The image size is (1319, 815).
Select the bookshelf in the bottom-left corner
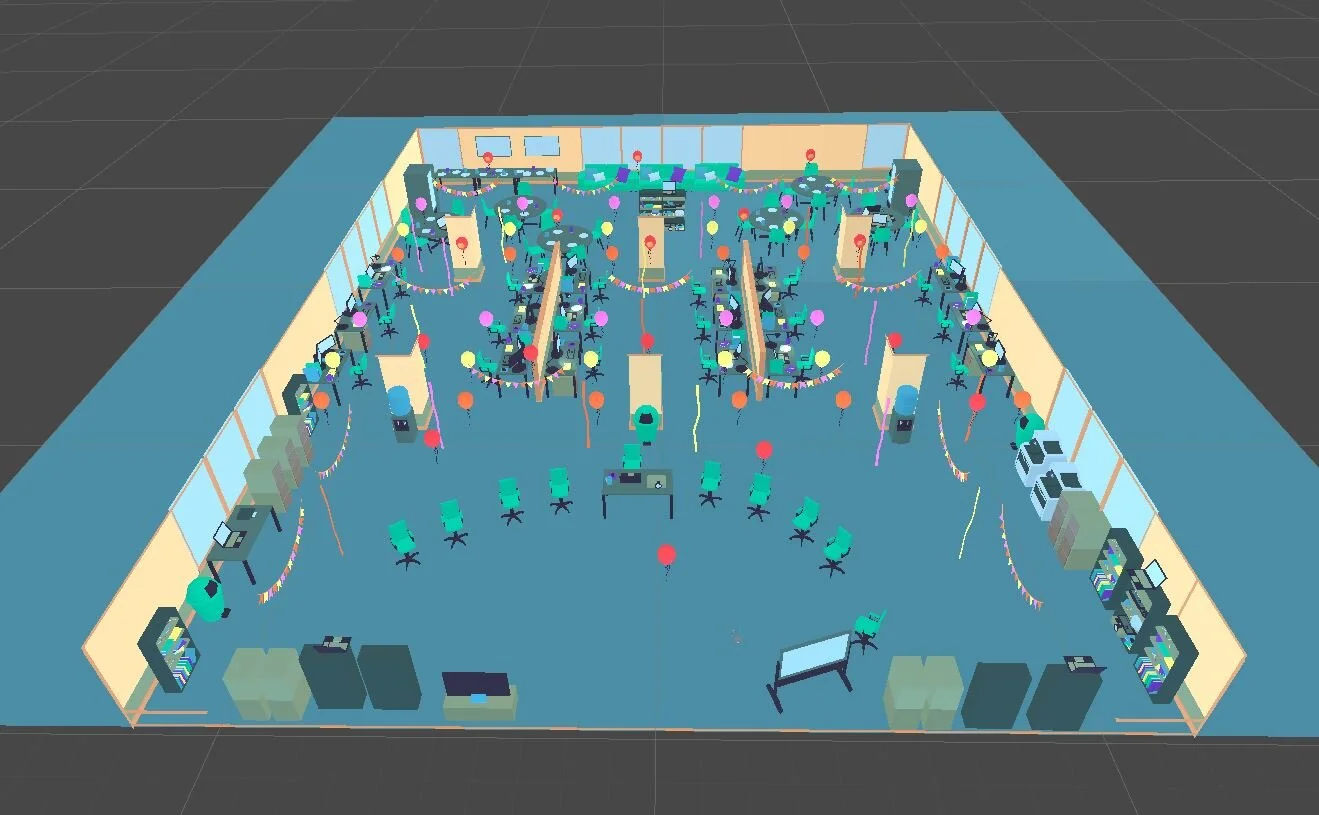[170, 650]
